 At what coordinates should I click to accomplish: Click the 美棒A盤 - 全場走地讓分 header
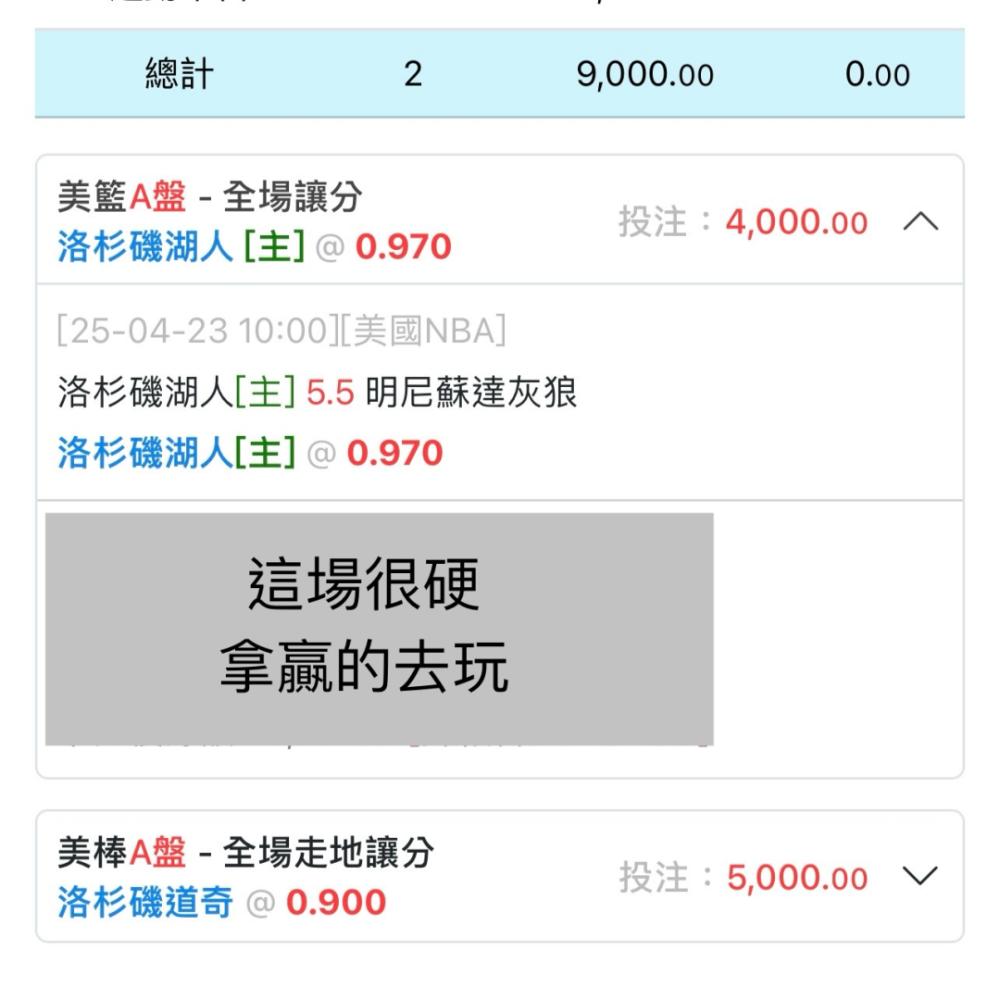[x=246, y=852]
